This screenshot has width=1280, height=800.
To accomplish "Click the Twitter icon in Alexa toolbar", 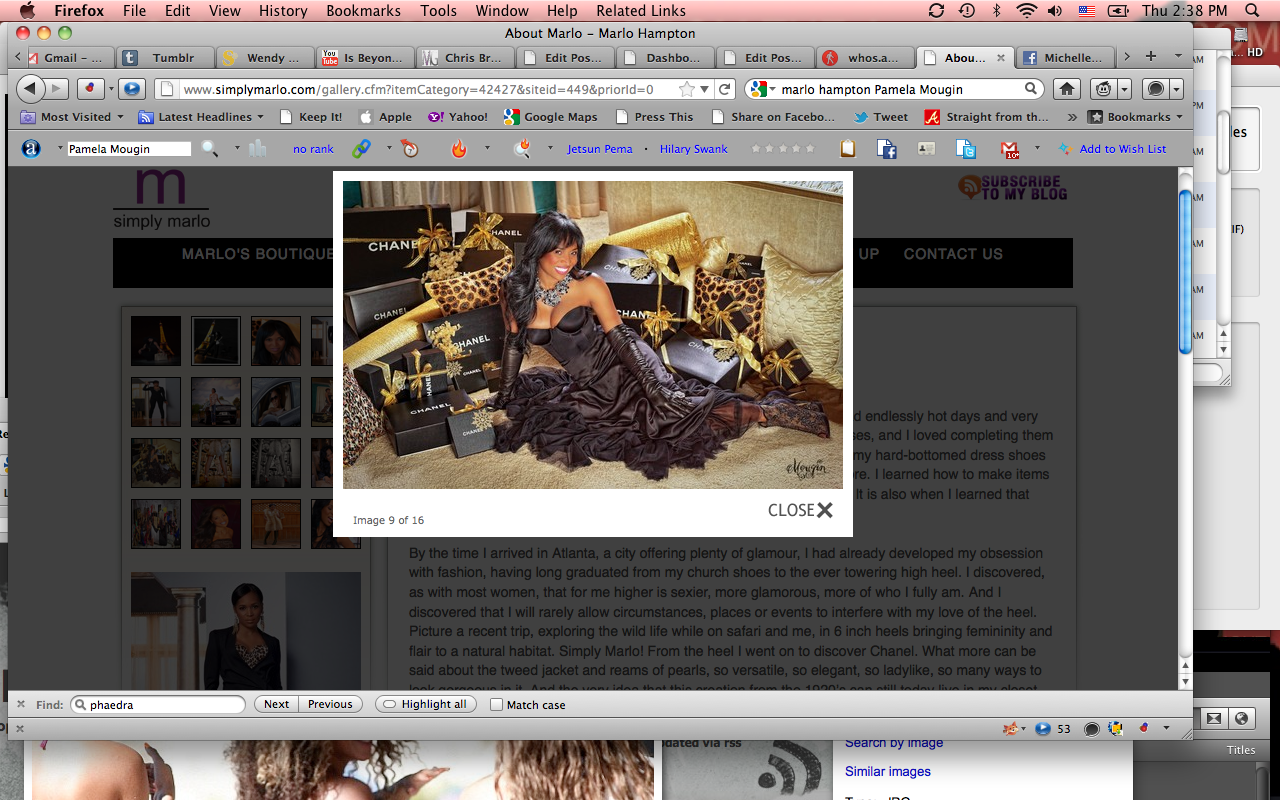I will (965, 149).
